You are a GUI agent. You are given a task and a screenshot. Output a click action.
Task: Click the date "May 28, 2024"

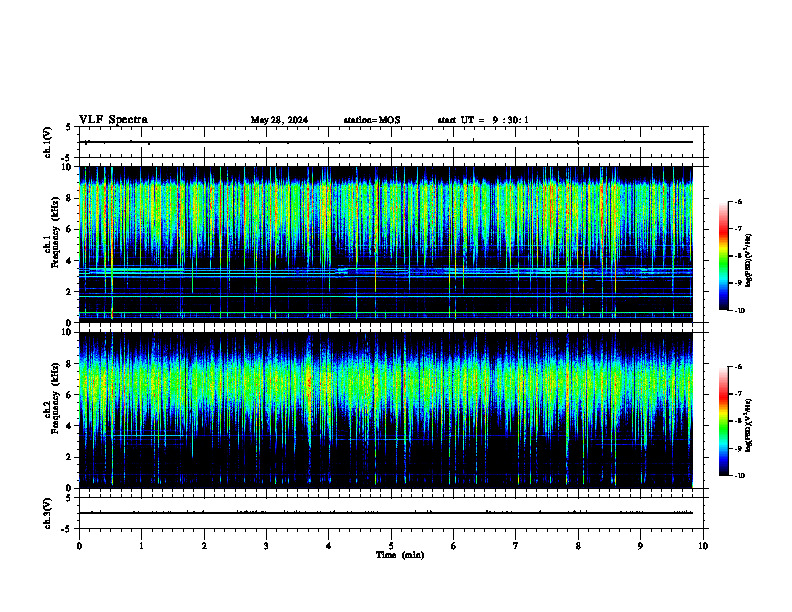[x=279, y=120]
